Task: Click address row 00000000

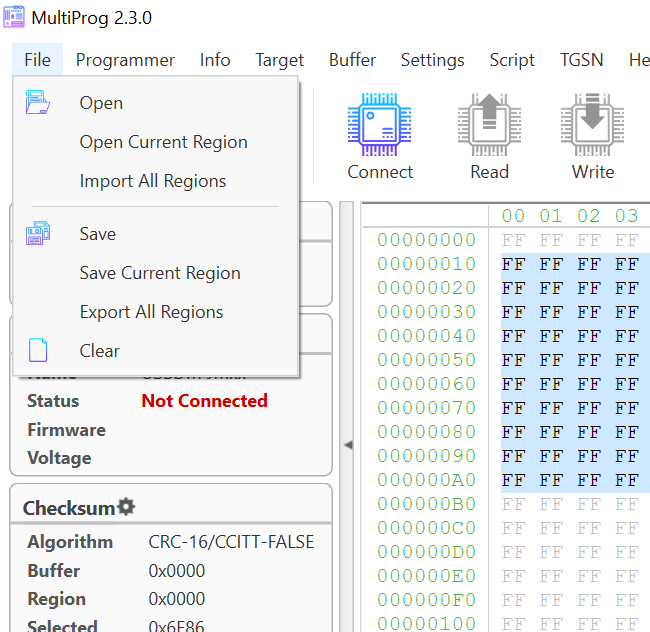Action: [426, 240]
